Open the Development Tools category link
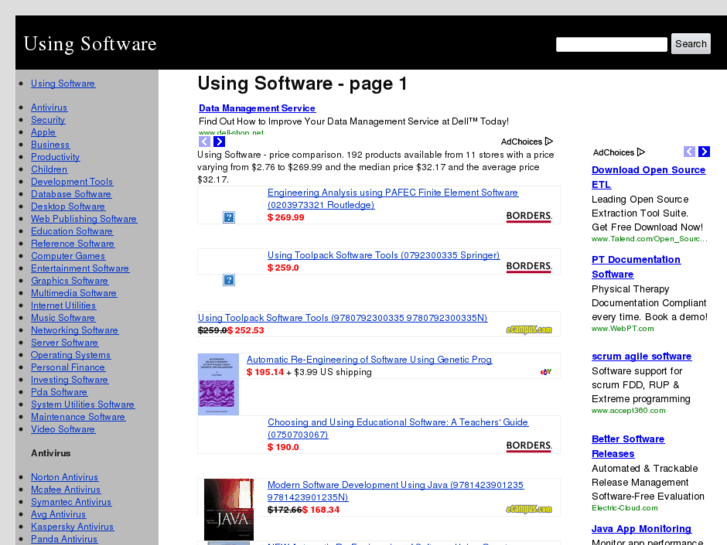The height and width of the screenshot is (545, 727). (x=72, y=182)
